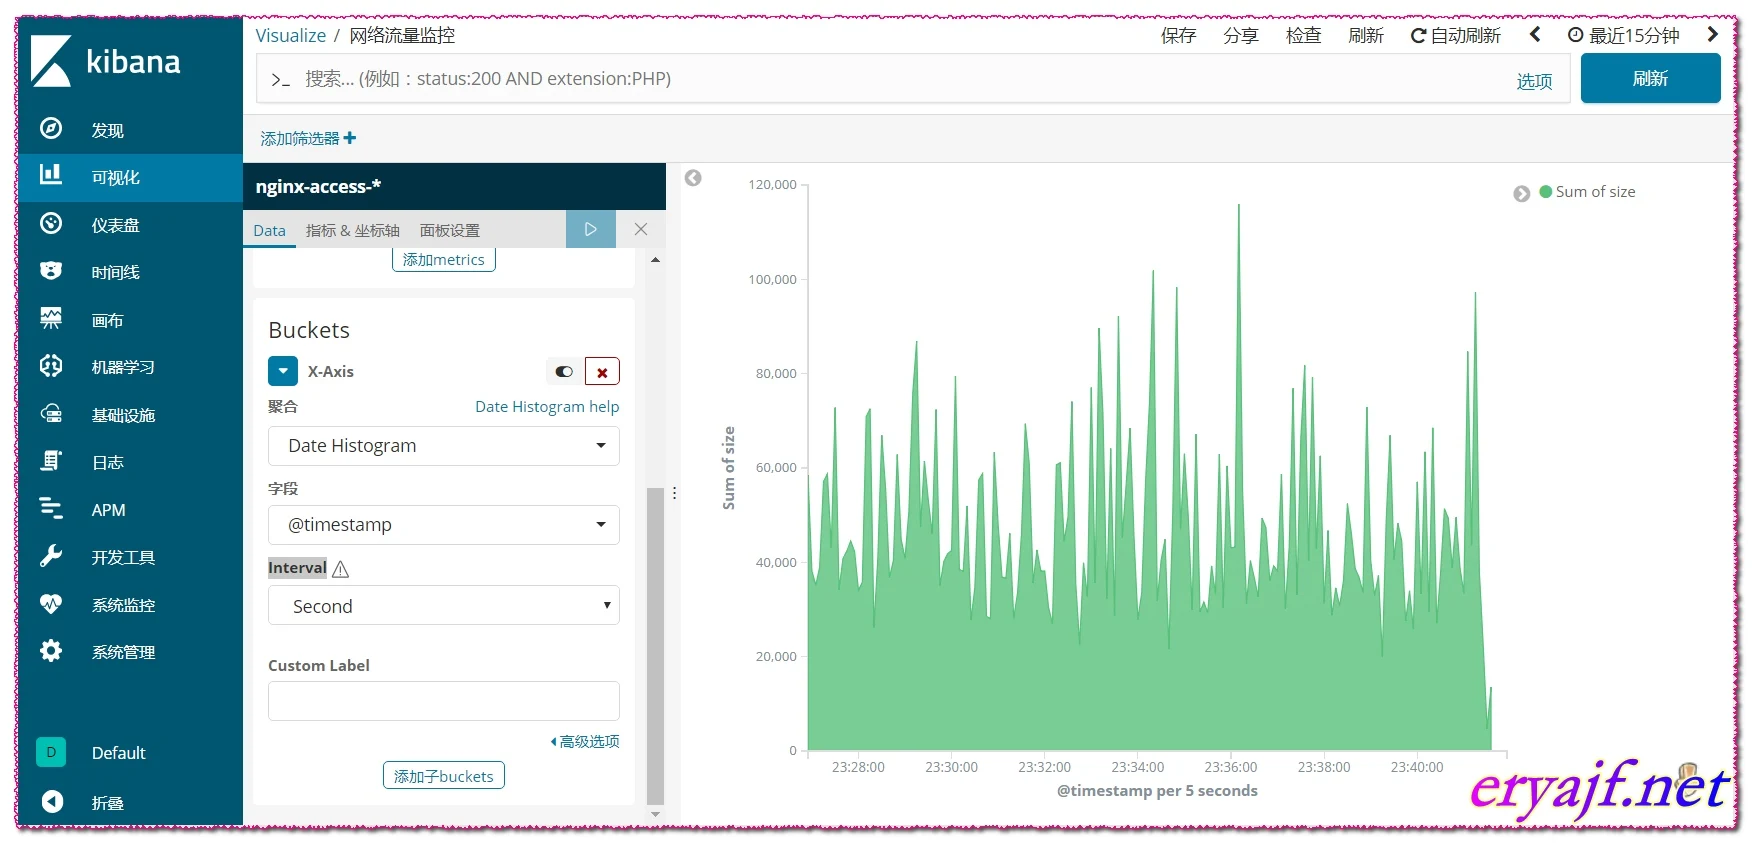1752x843 pixels.
Task: Open the Management (系统管理) gear icon
Action: click(51, 651)
